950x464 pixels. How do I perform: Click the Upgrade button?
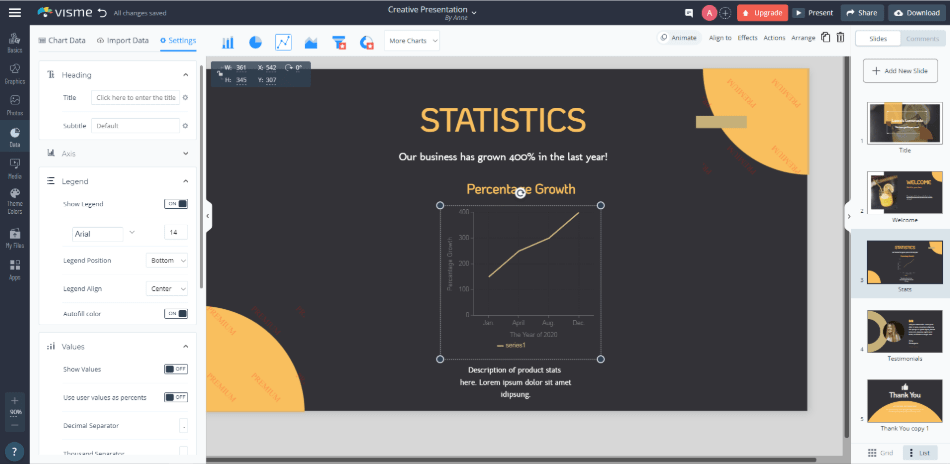pos(762,13)
